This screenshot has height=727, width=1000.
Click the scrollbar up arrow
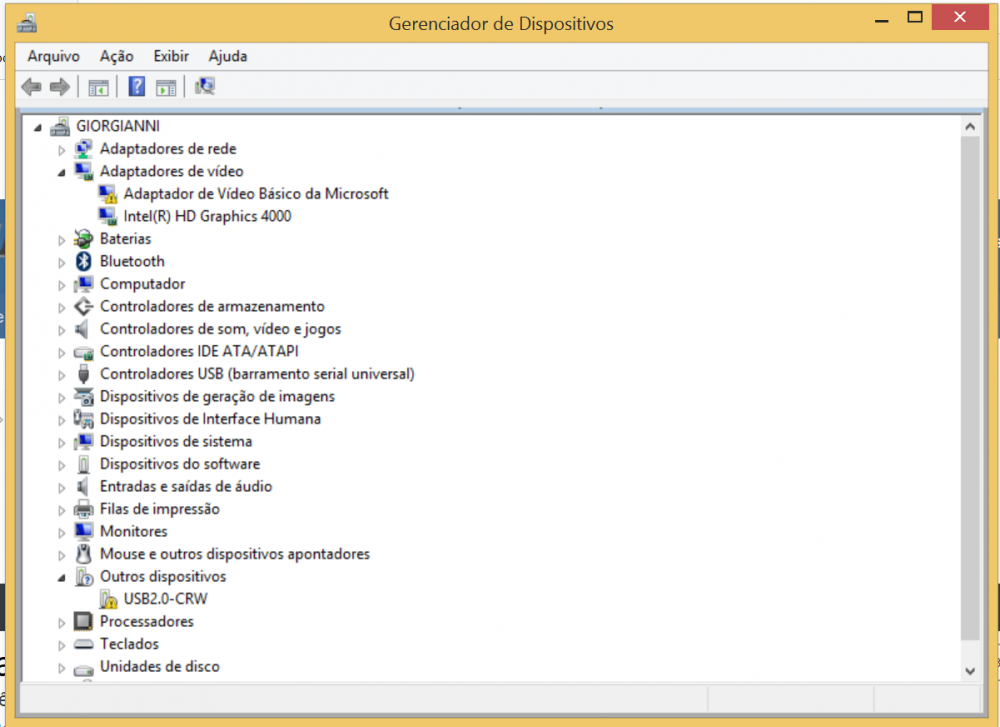[970, 126]
